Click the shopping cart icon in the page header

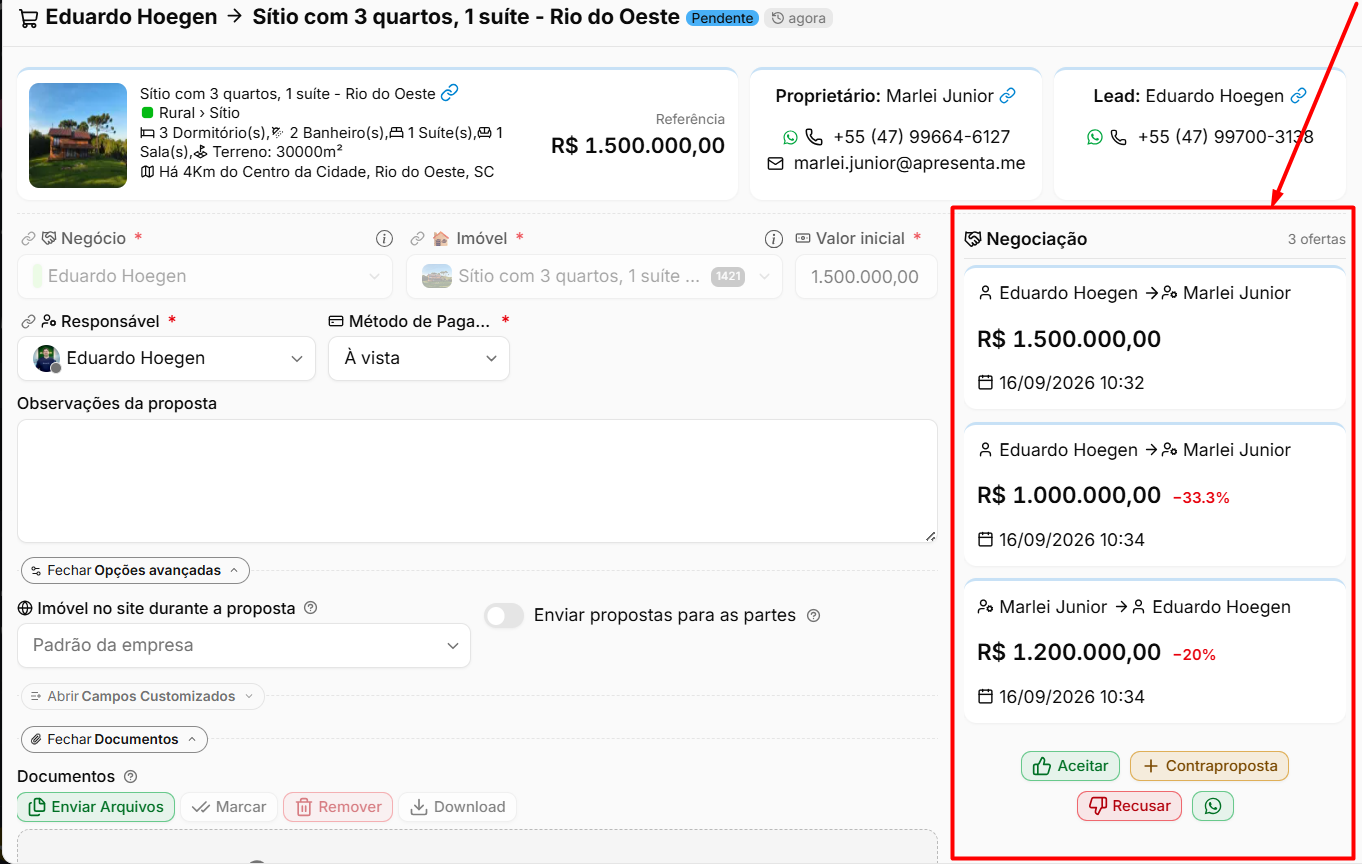coord(29,18)
